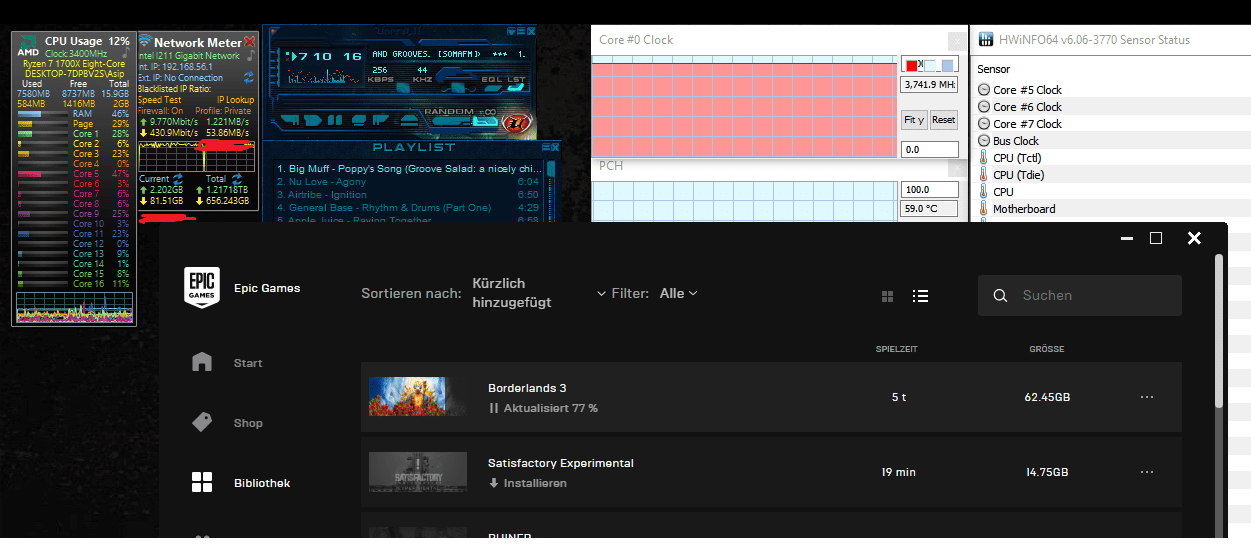Click the 100.0 maximum field in PCH graph

pyautogui.click(x=930, y=190)
